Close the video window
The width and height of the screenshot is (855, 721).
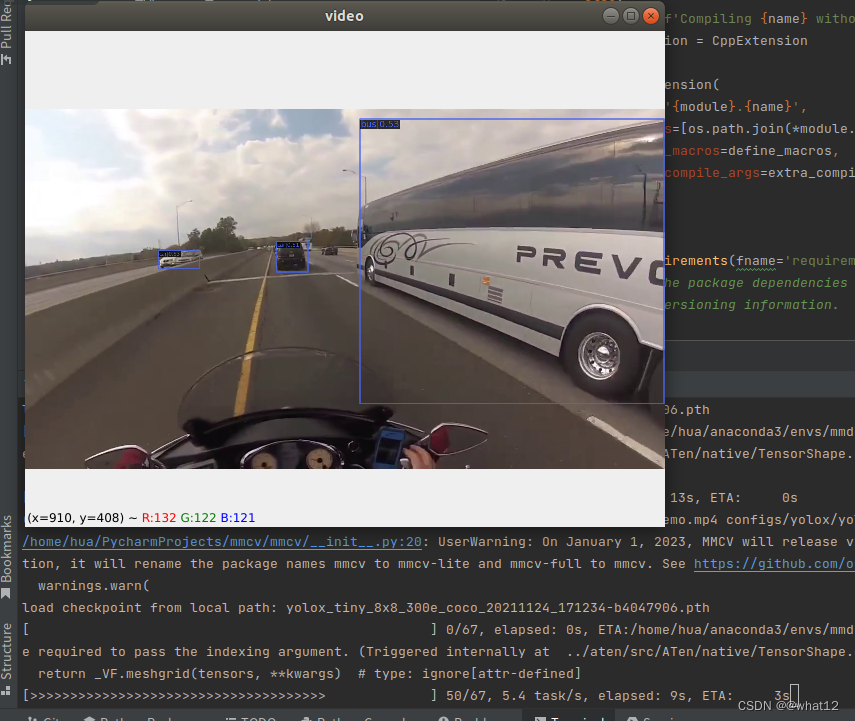point(651,16)
